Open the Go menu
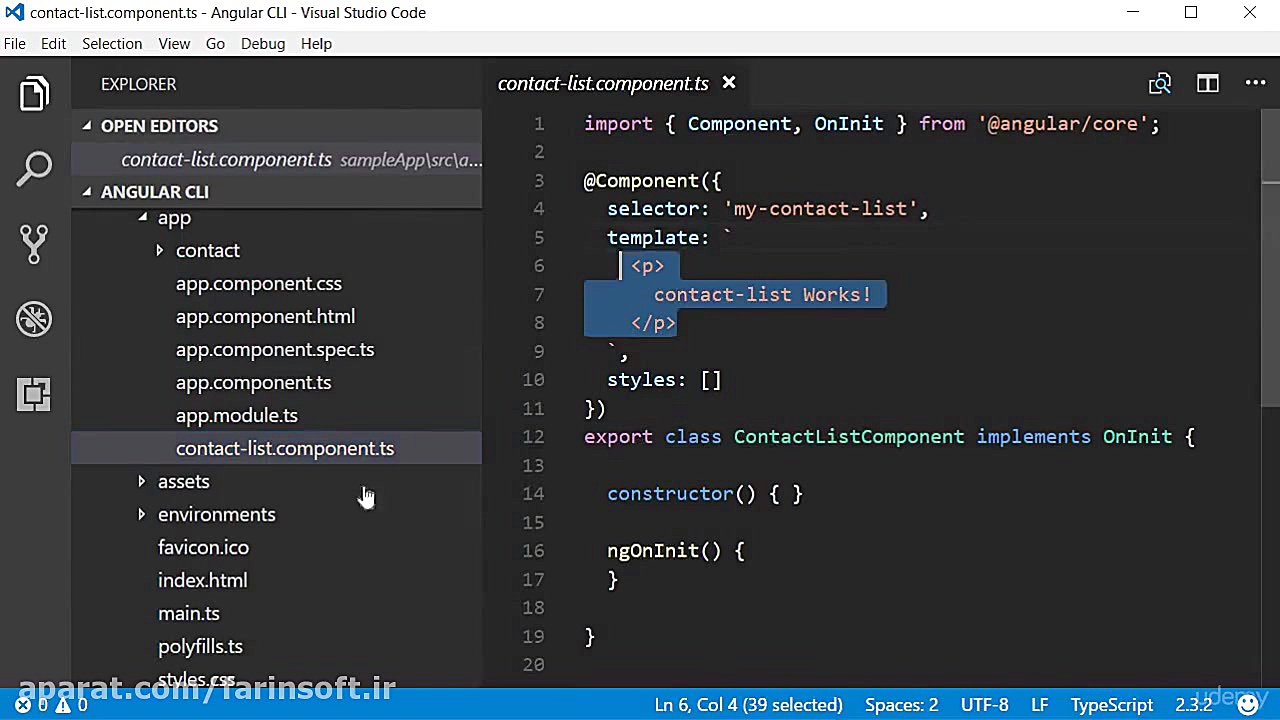 (x=215, y=44)
